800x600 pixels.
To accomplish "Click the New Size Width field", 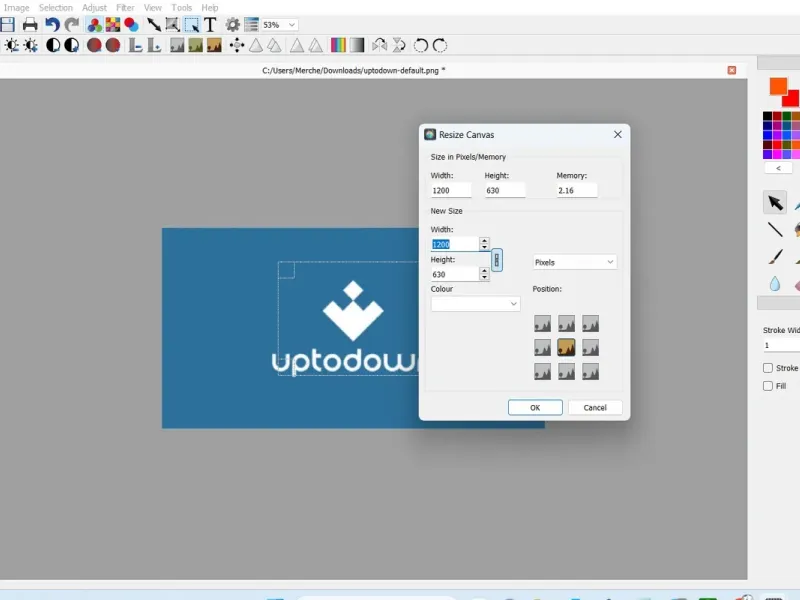I will click(x=455, y=244).
